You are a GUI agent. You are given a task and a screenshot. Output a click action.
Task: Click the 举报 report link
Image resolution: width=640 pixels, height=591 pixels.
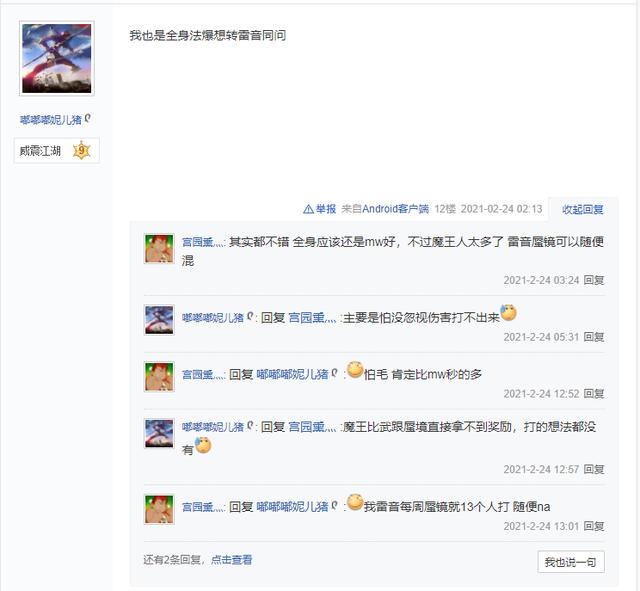(x=326, y=209)
